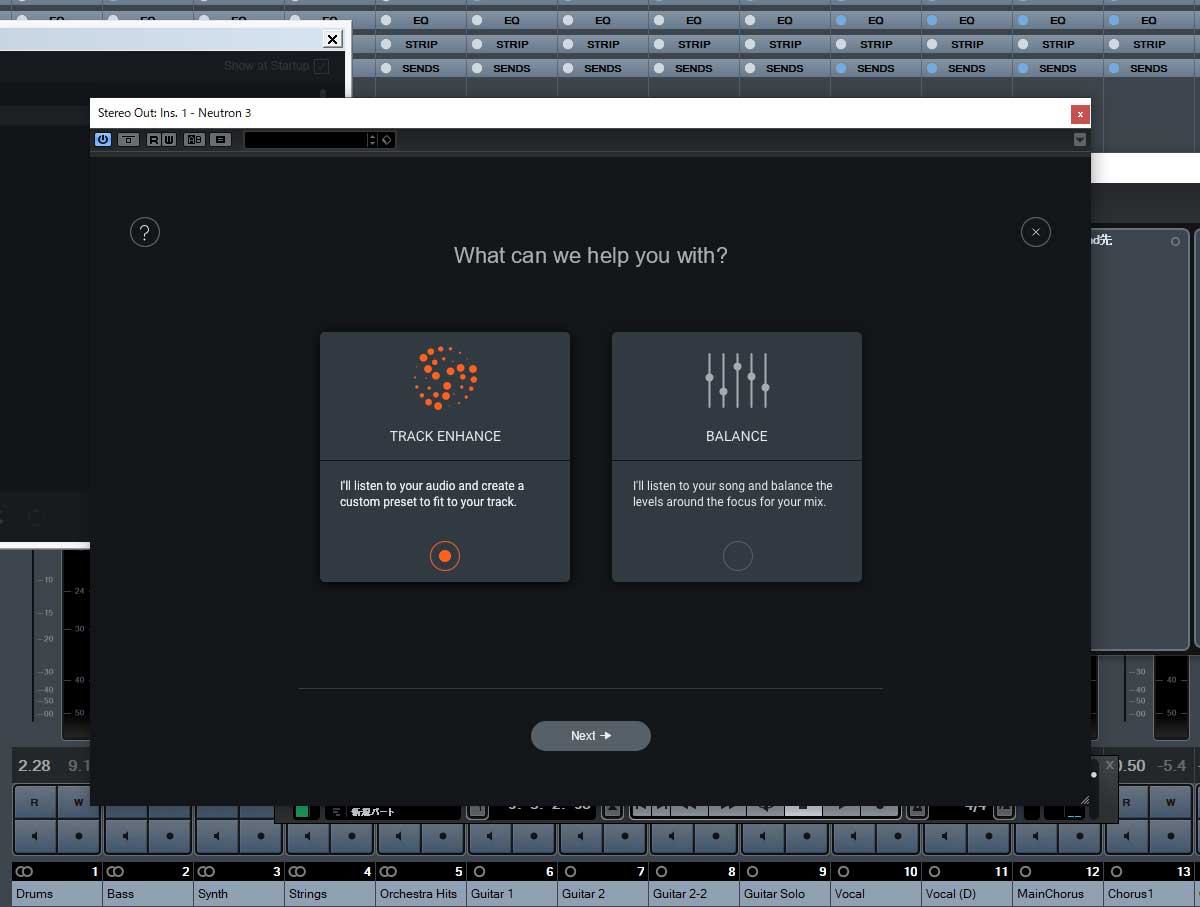1200x907 pixels.
Task: Enable monitor speaker on Guitar 2 channel
Action: tap(581, 836)
